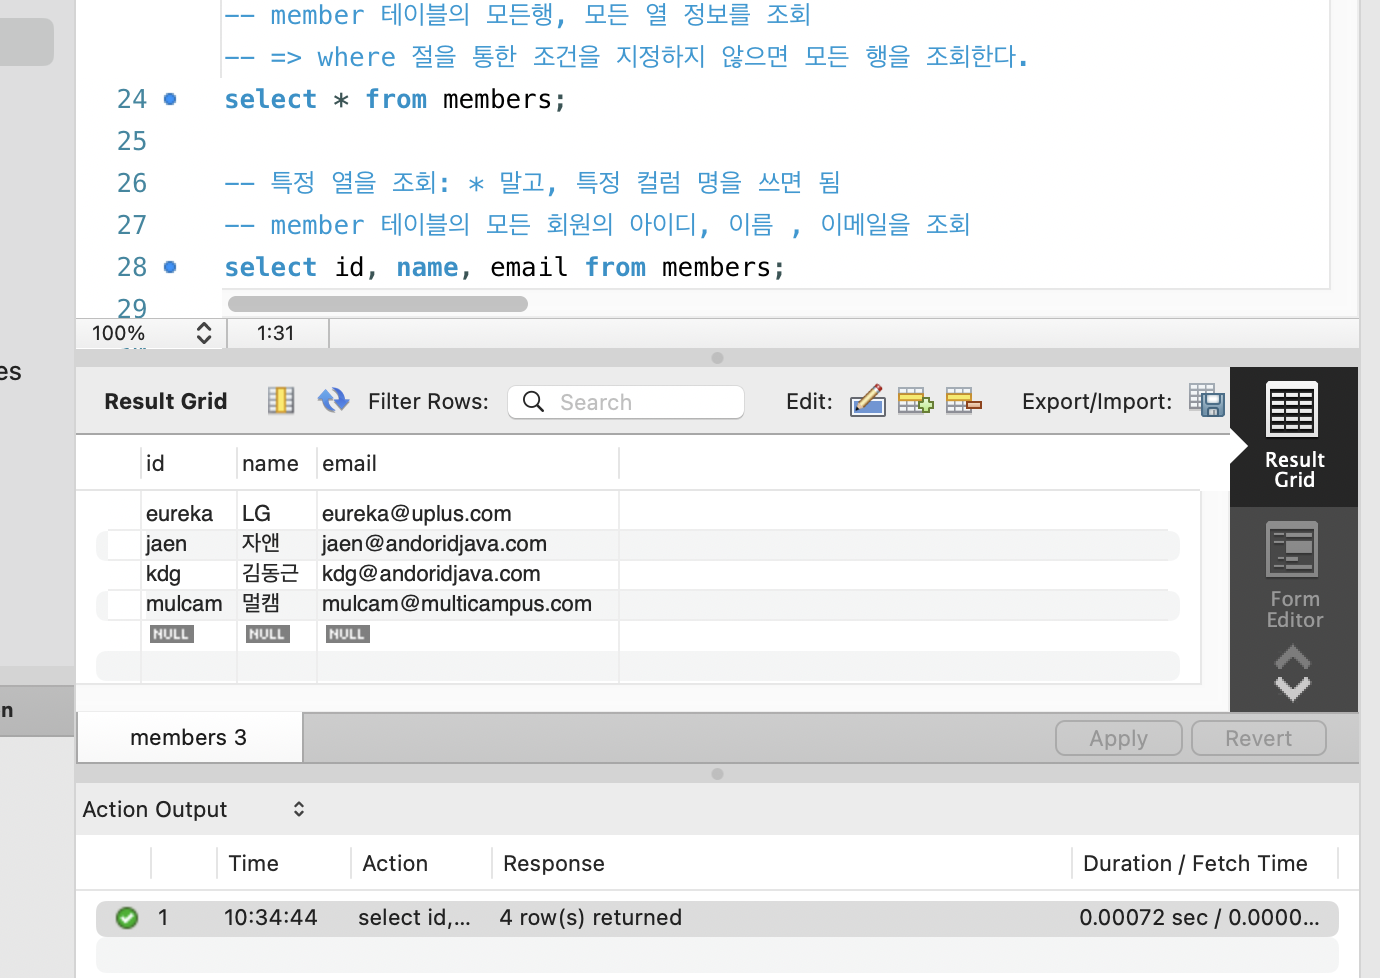Select the Result Grid side panel icon

[x=1293, y=436]
